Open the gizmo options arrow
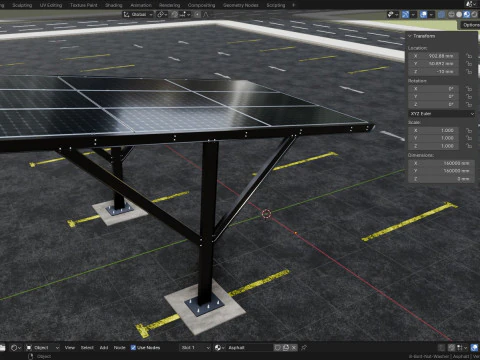Viewport: 480px width, 360px height. point(413,14)
